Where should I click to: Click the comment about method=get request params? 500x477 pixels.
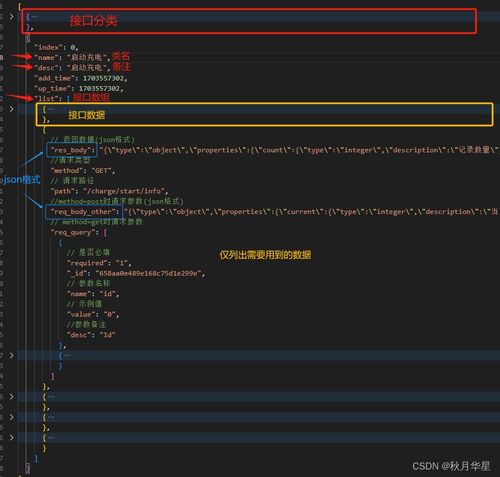pyautogui.click(x=97, y=222)
